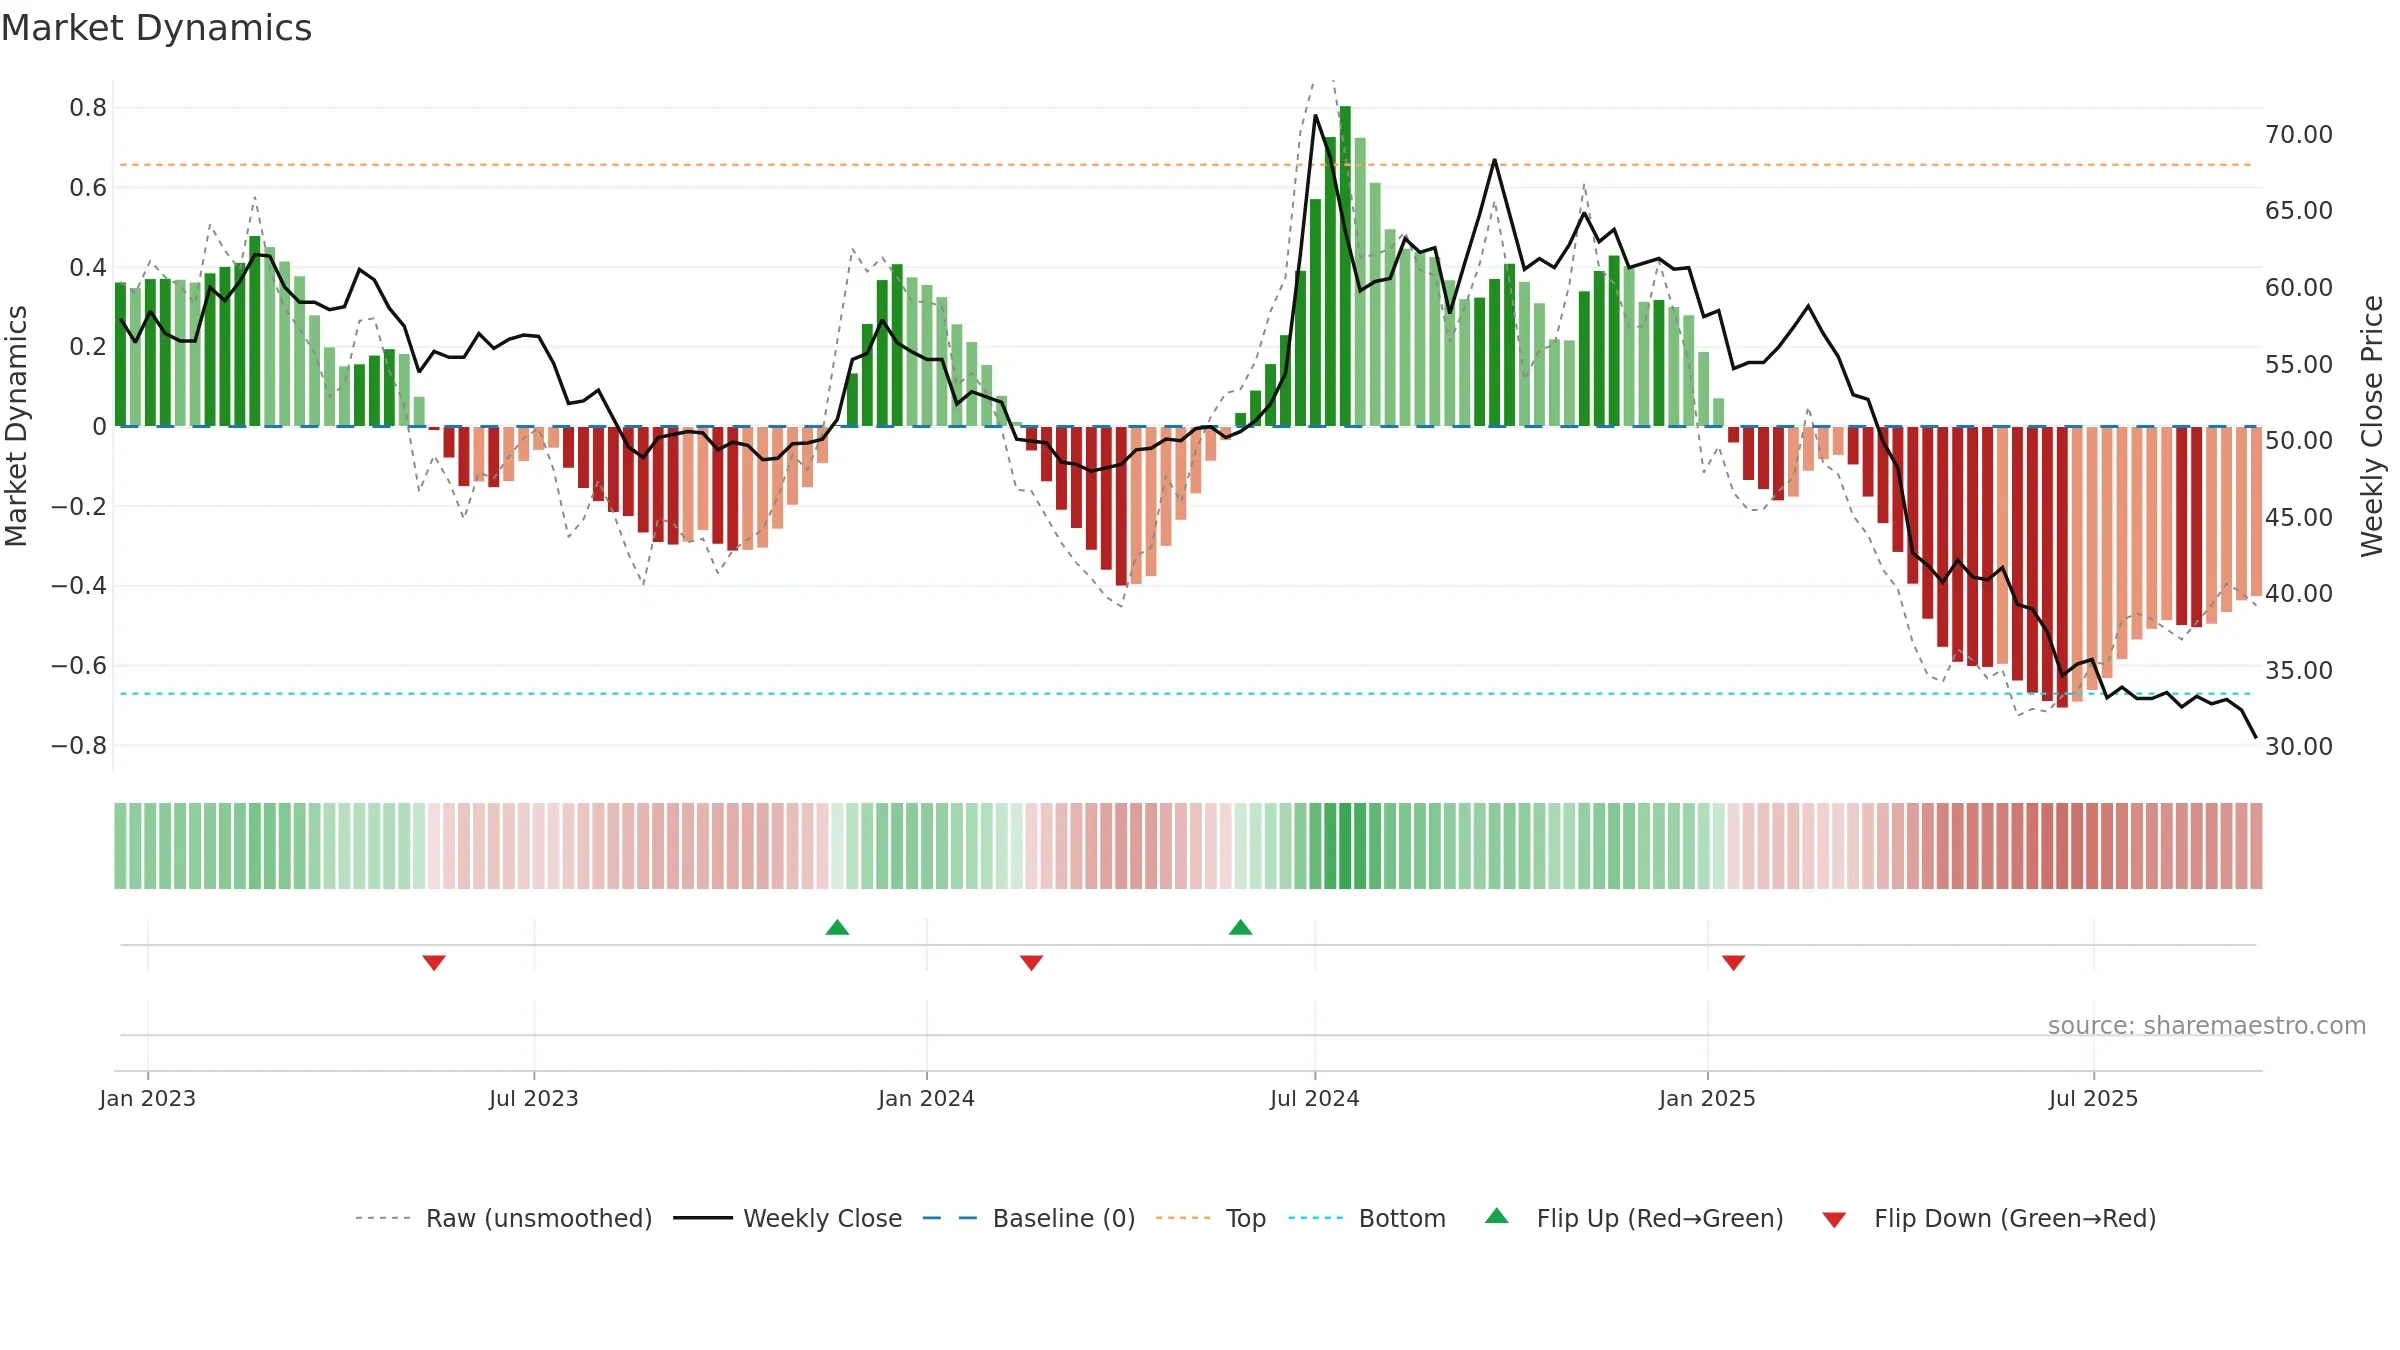
Task: Click the −0.8 left axis tick label
Action: 79,746
